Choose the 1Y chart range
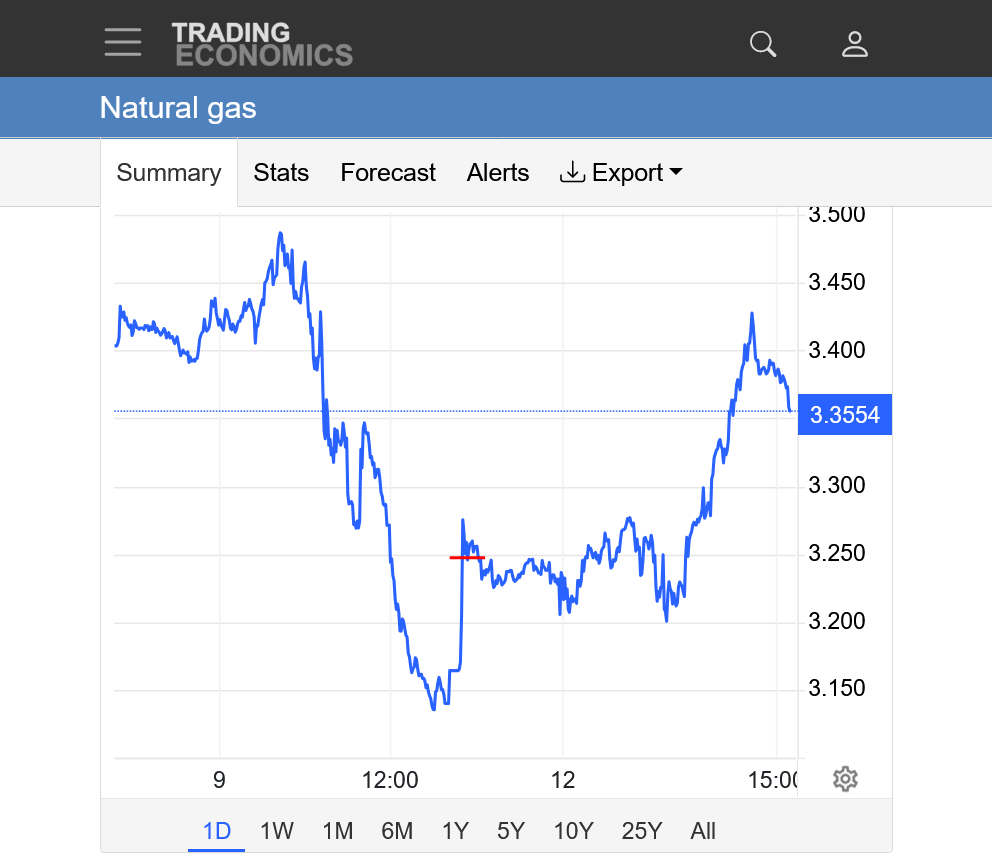The image size is (992, 864). 455,831
